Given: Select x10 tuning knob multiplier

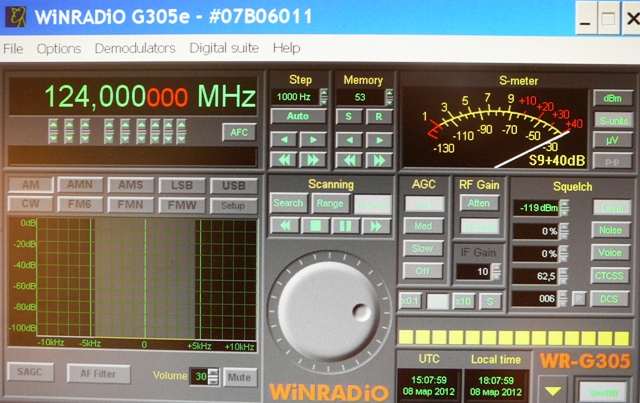Looking at the screenshot, I should (463, 301).
